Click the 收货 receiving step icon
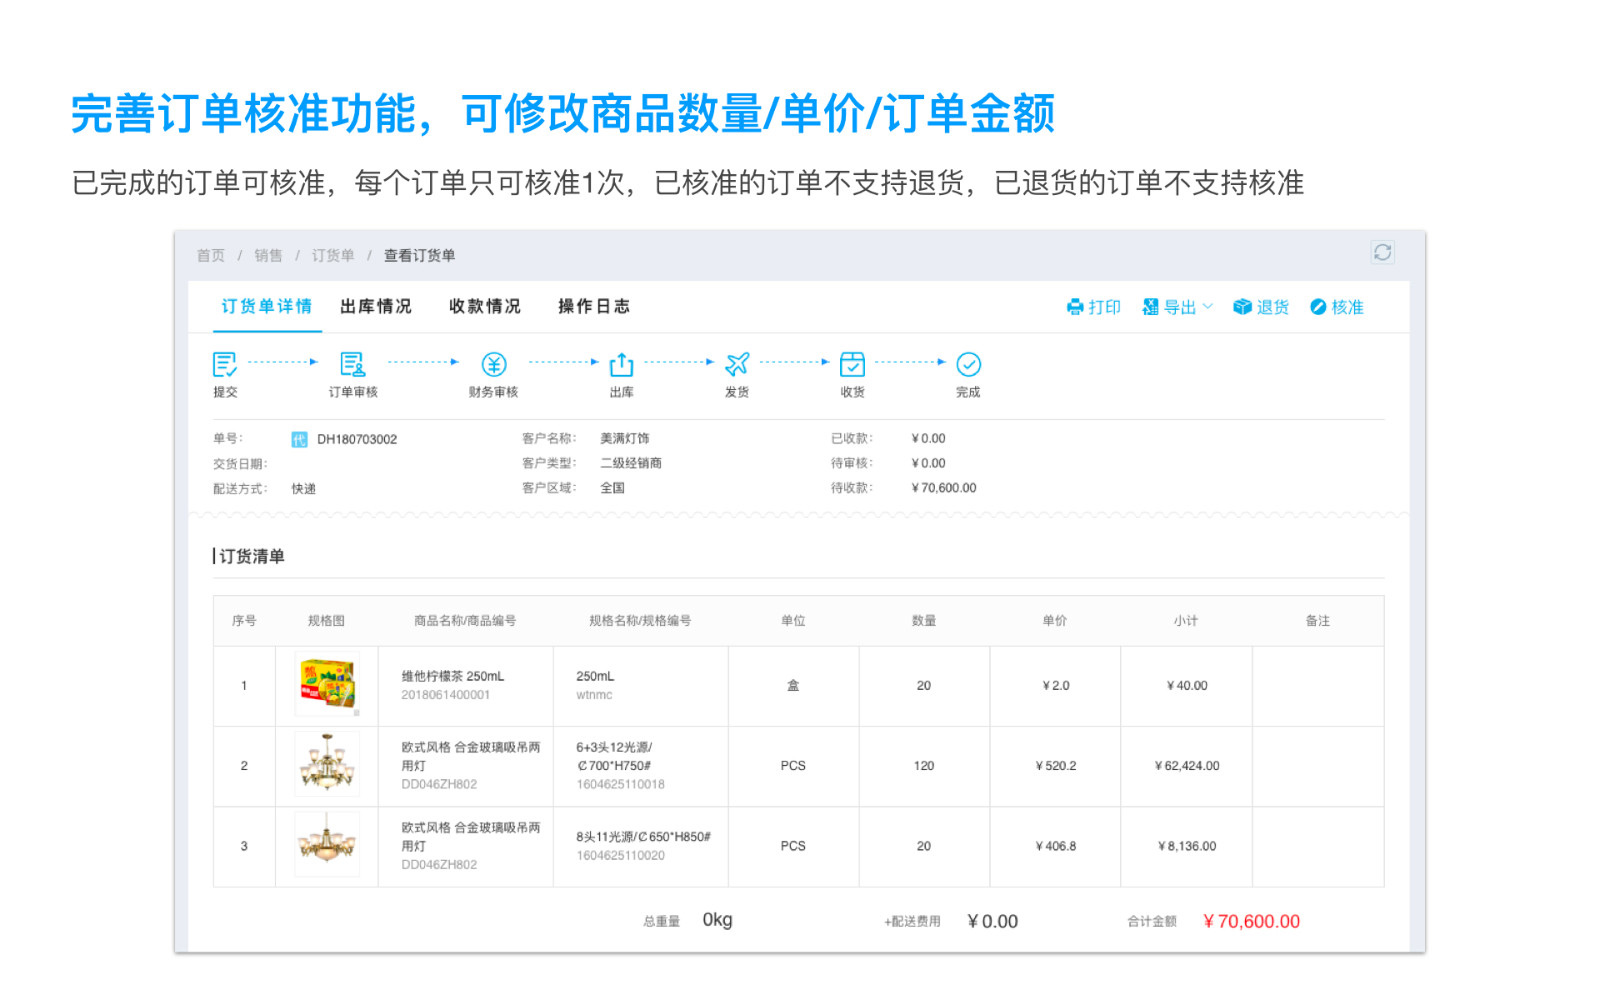The height and width of the screenshot is (1000, 1600). (x=852, y=365)
